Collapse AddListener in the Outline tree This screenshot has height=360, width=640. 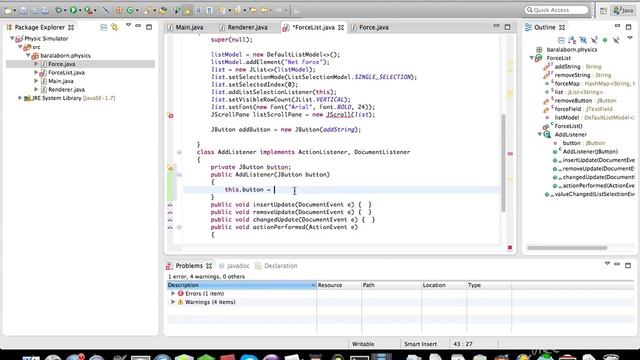pos(540,134)
